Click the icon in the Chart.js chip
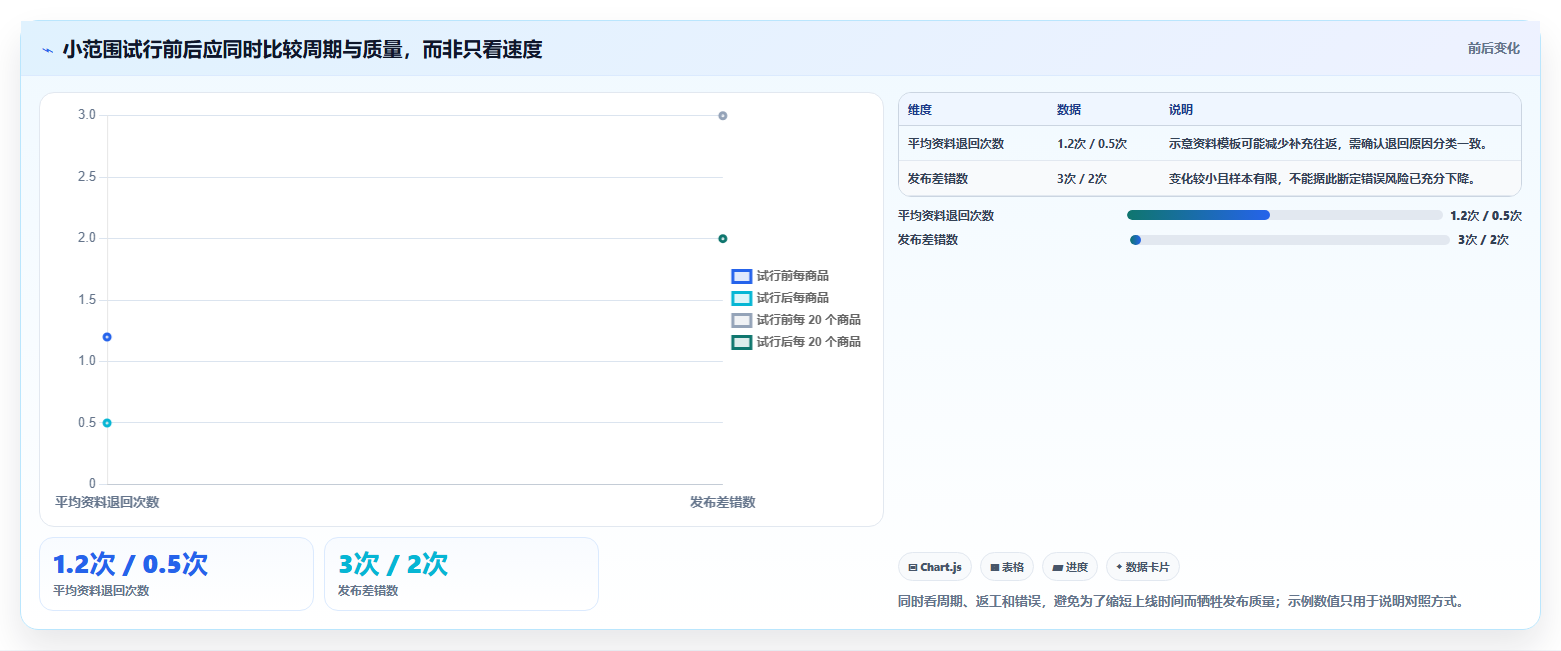Viewport: 1561px width, 651px height. [x=913, y=568]
